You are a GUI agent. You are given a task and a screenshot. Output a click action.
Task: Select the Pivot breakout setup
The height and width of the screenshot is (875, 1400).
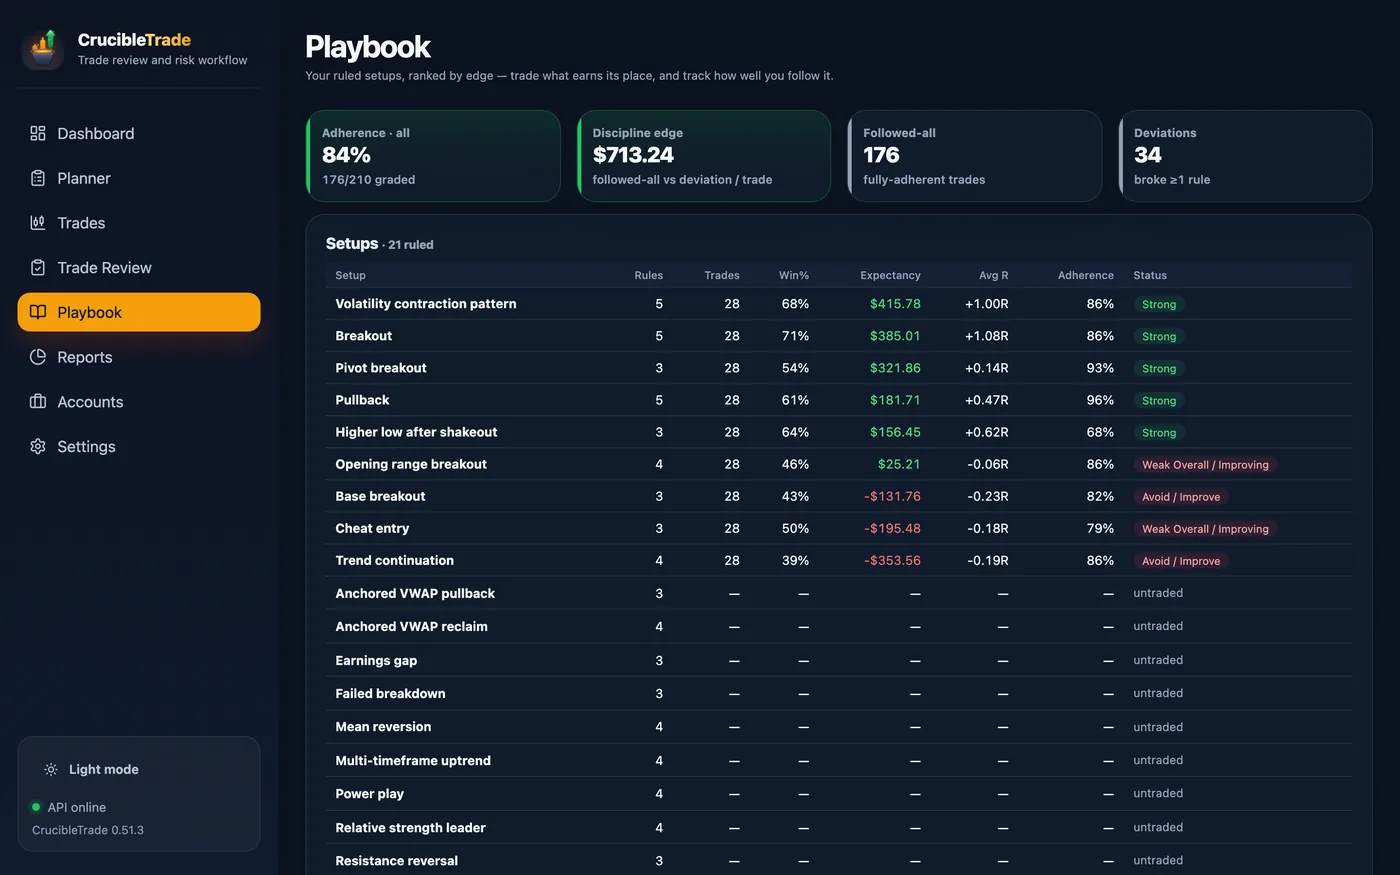point(839,368)
